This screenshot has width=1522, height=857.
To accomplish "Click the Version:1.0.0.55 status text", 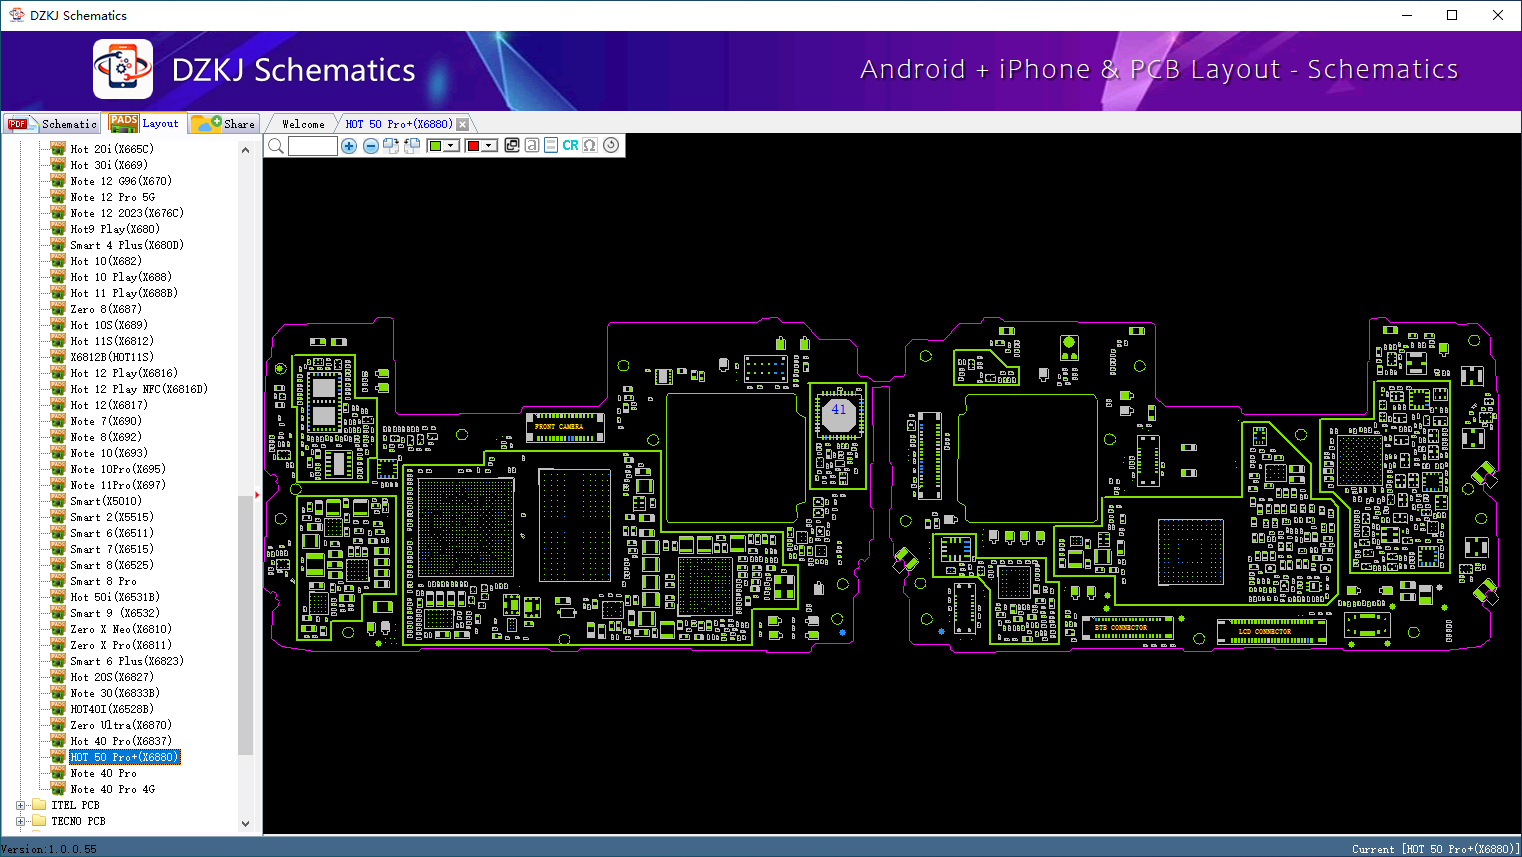I will 49,849.
